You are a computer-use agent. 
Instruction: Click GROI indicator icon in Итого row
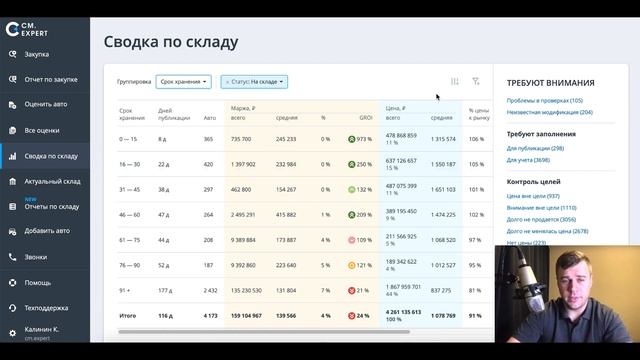point(351,316)
